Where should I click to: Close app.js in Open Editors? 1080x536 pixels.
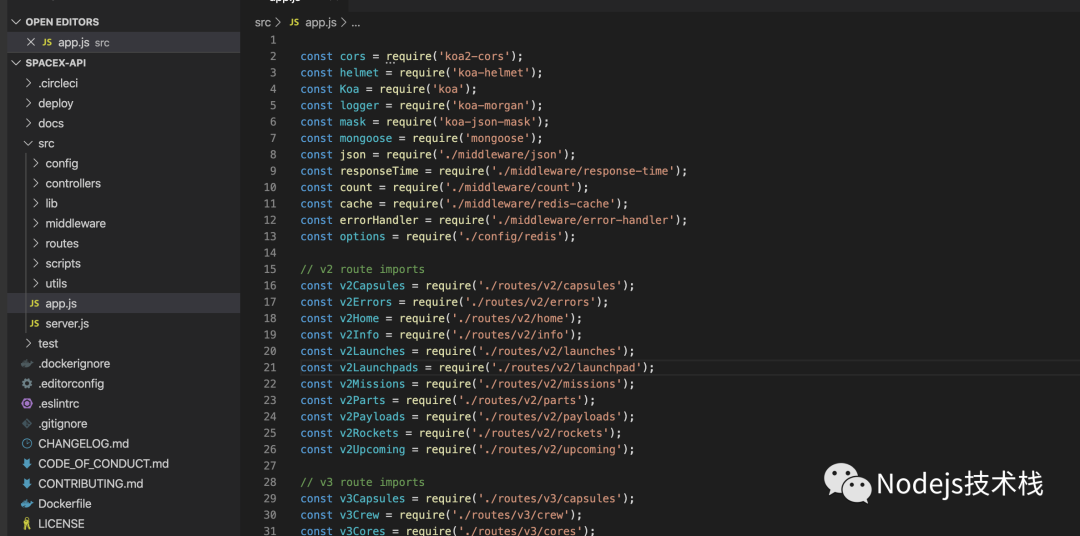(30, 43)
